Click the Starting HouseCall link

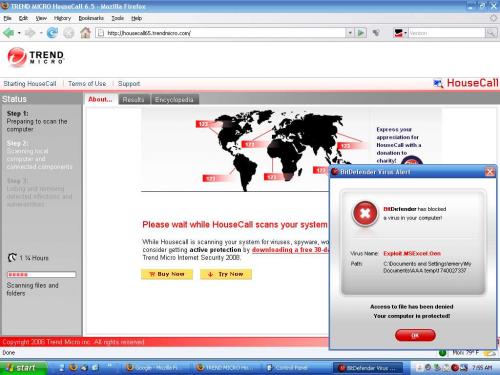(x=30, y=83)
